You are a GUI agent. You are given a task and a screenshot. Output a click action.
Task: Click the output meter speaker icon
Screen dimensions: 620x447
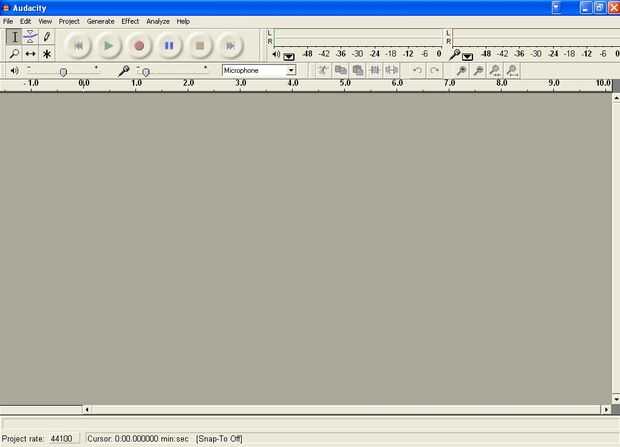click(x=276, y=54)
